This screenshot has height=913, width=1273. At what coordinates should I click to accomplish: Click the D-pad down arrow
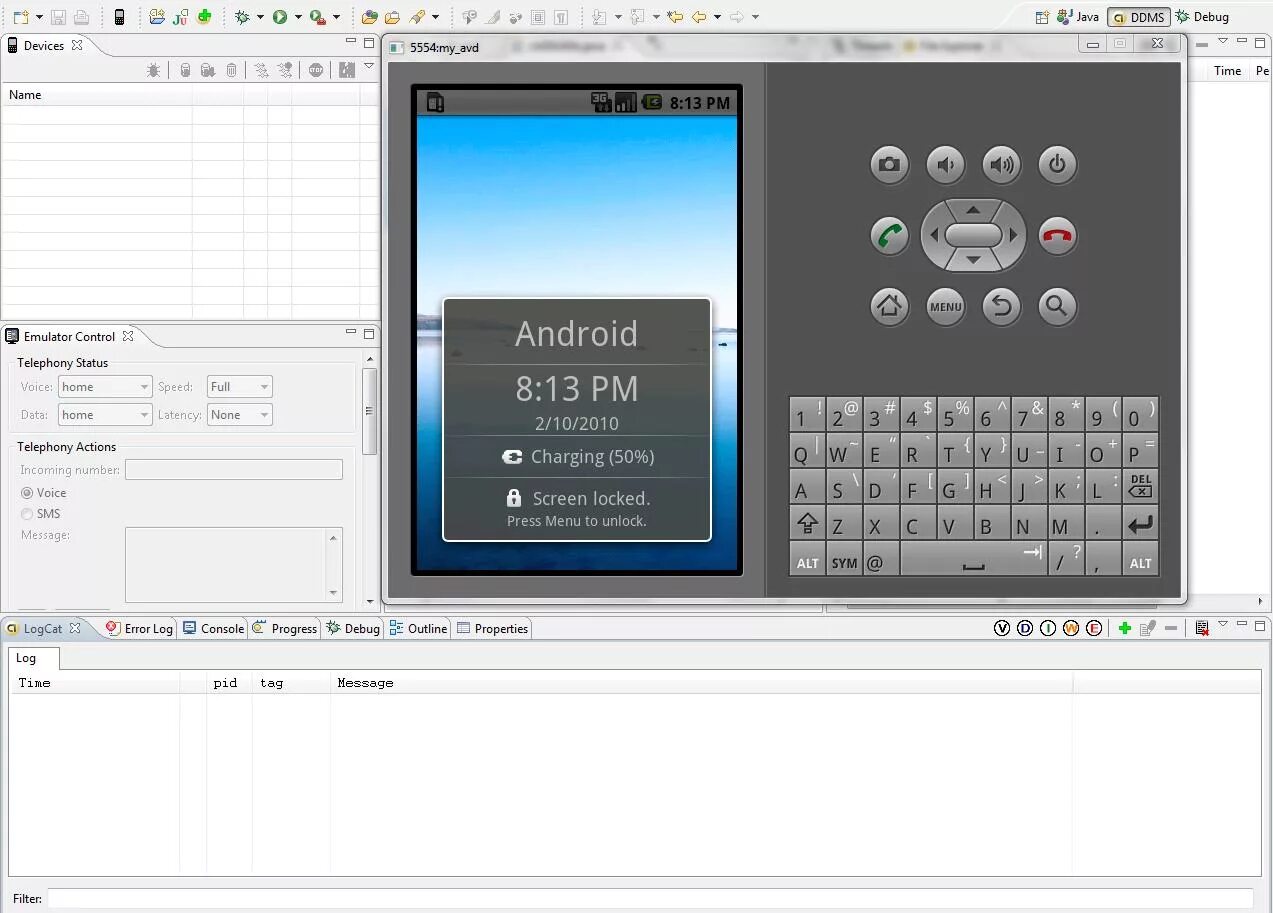tap(973, 261)
